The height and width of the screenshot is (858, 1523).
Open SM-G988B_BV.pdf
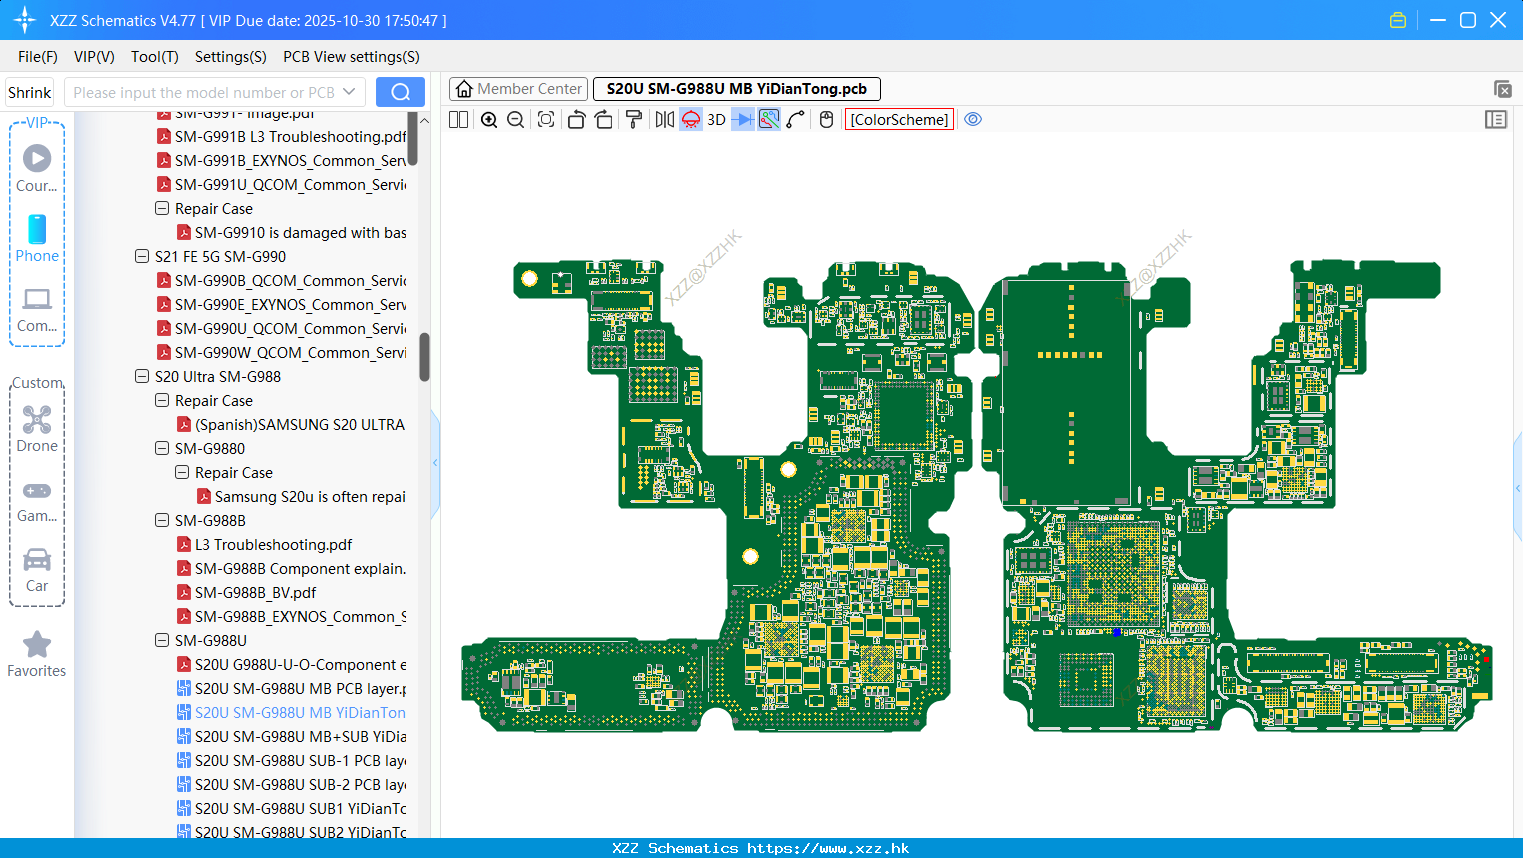[246, 592]
